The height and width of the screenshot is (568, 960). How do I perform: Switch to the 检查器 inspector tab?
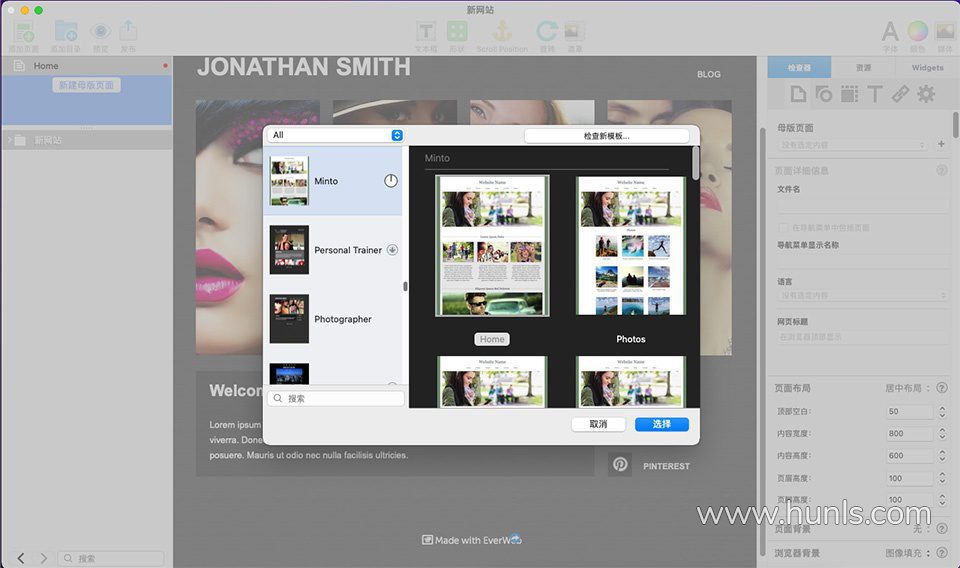(799, 67)
